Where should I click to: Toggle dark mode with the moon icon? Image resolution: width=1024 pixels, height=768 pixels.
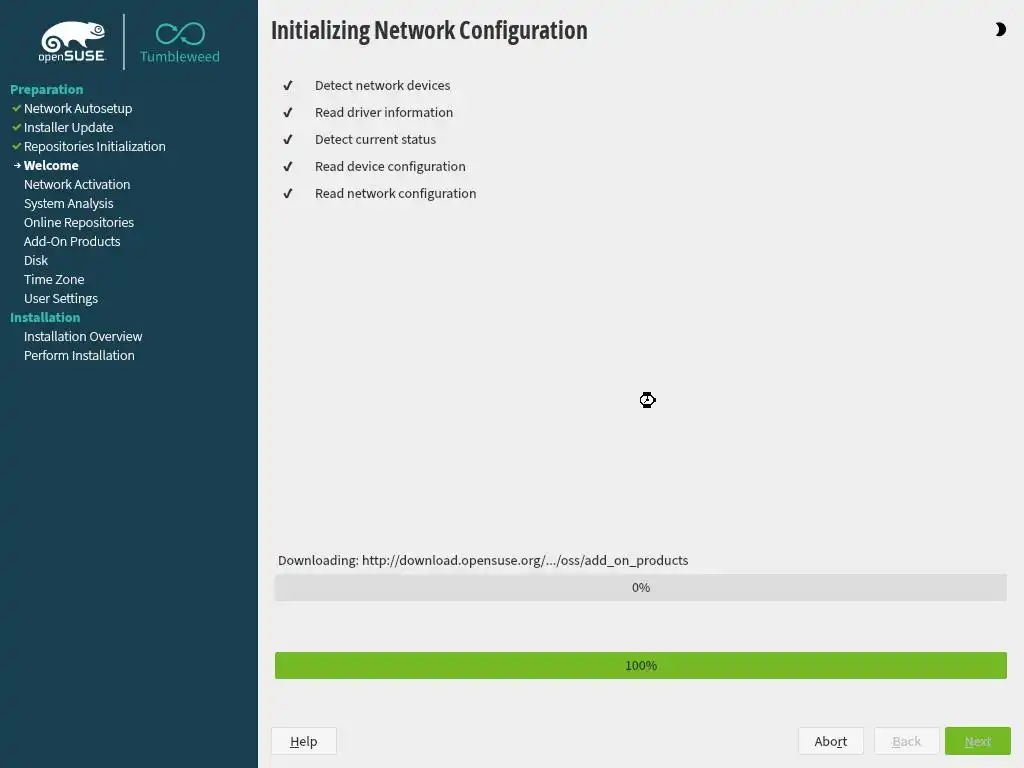coord(1000,29)
